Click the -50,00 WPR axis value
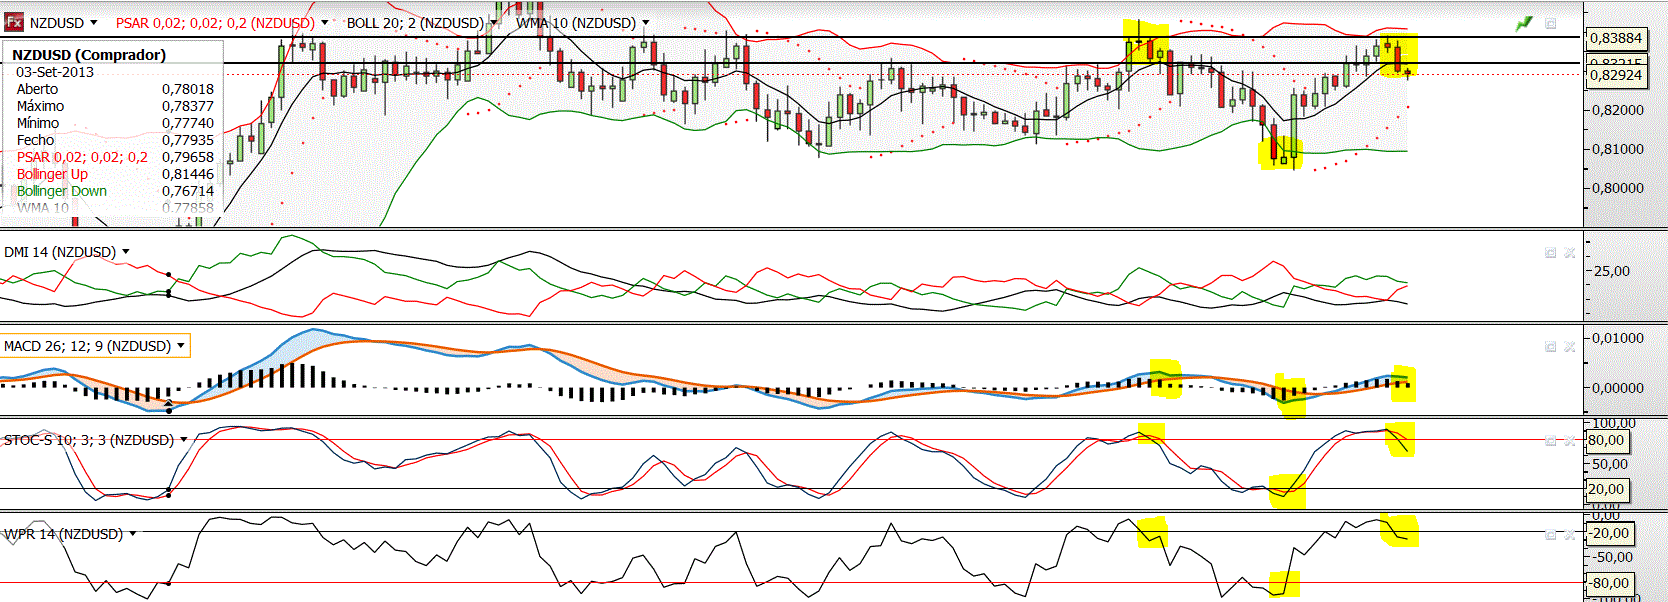The height and width of the screenshot is (602, 1668). [1612, 557]
